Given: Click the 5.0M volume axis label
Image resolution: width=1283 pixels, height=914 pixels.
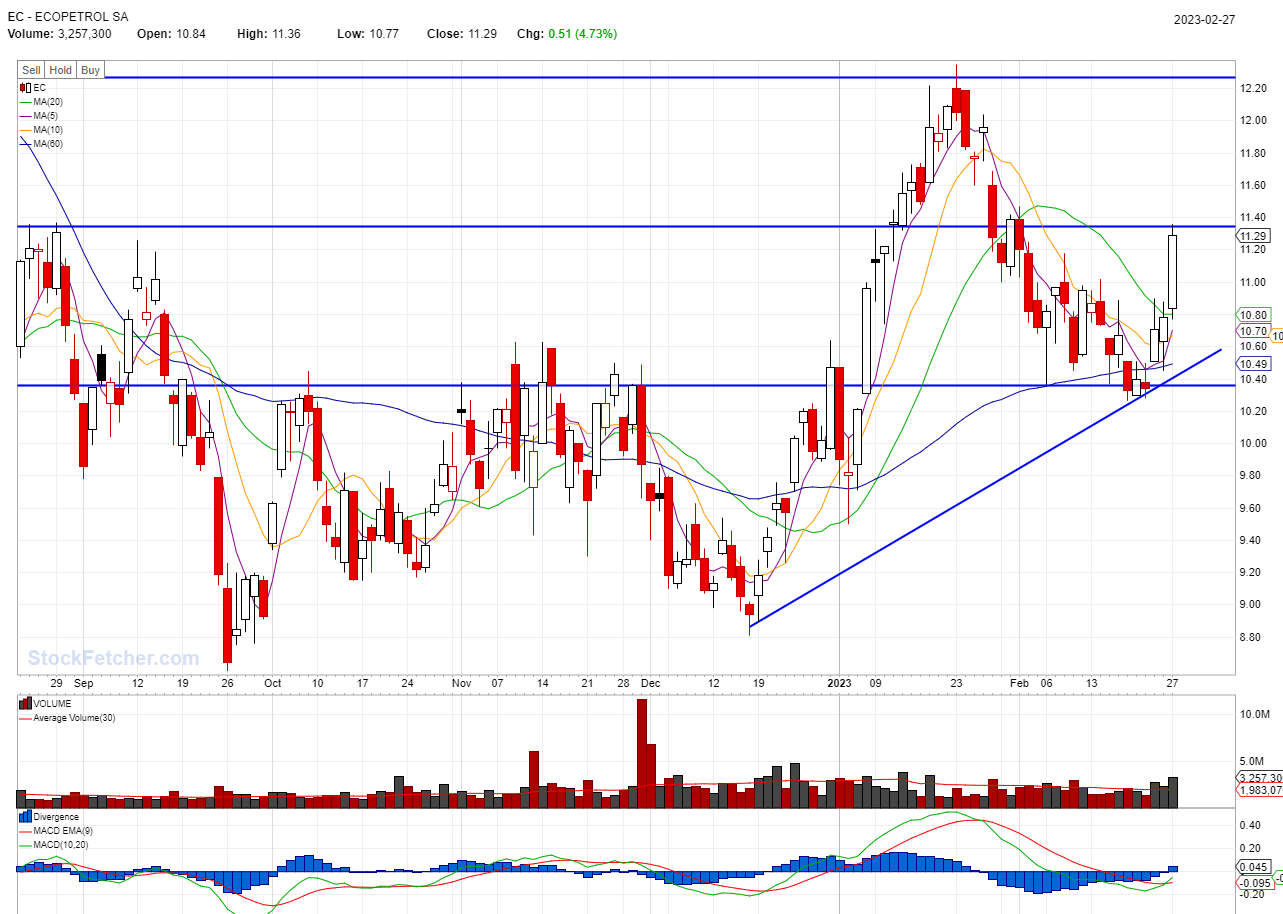Looking at the screenshot, I should coord(1252,761).
